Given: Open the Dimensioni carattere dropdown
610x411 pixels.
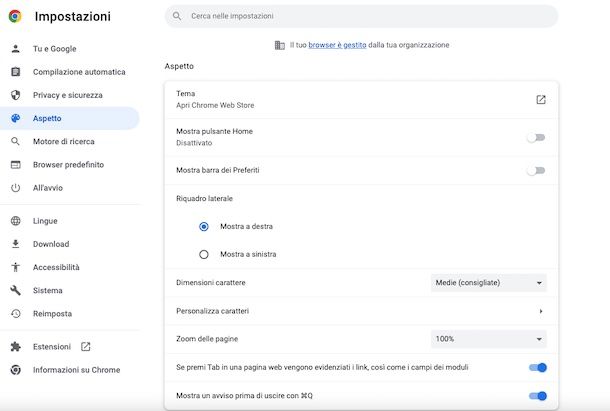Looking at the screenshot, I should (x=489, y=283).
